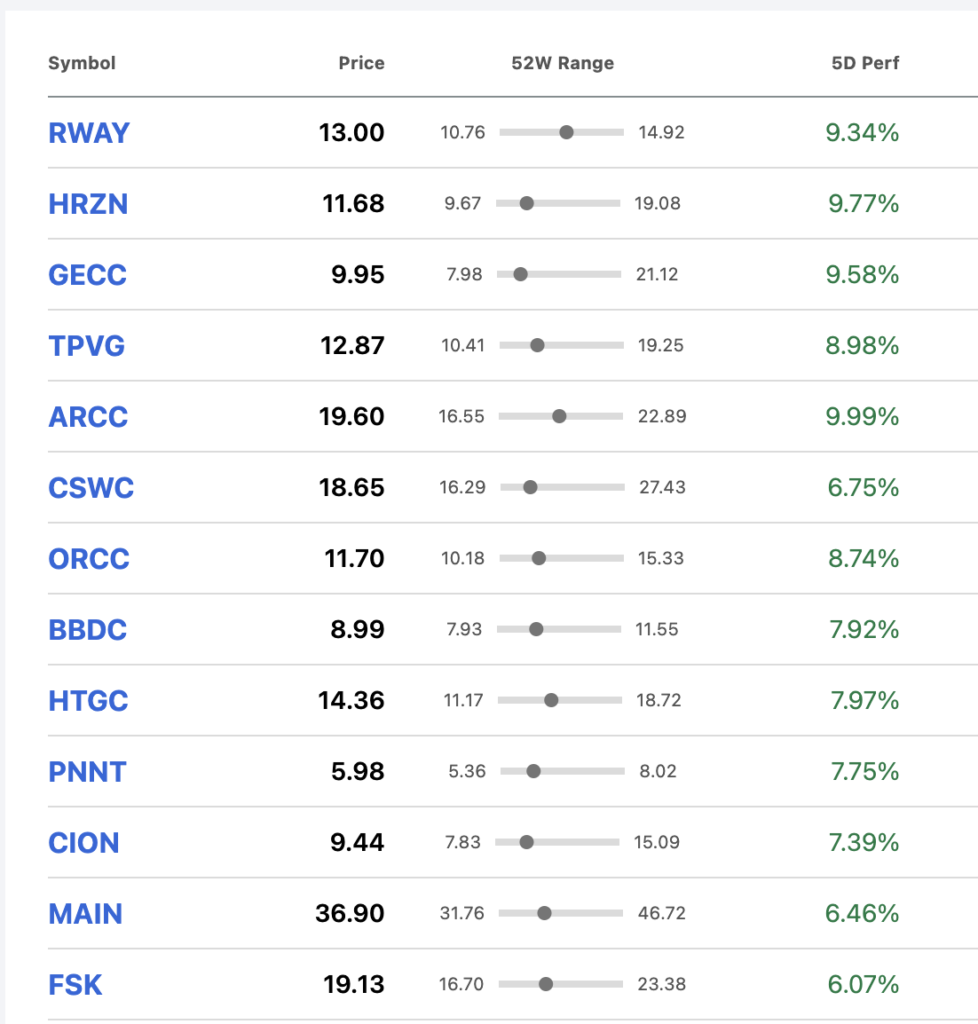978x1024 pixels.
Task: Sort by the 52W Range column header
Action: (x=562, y=63)
